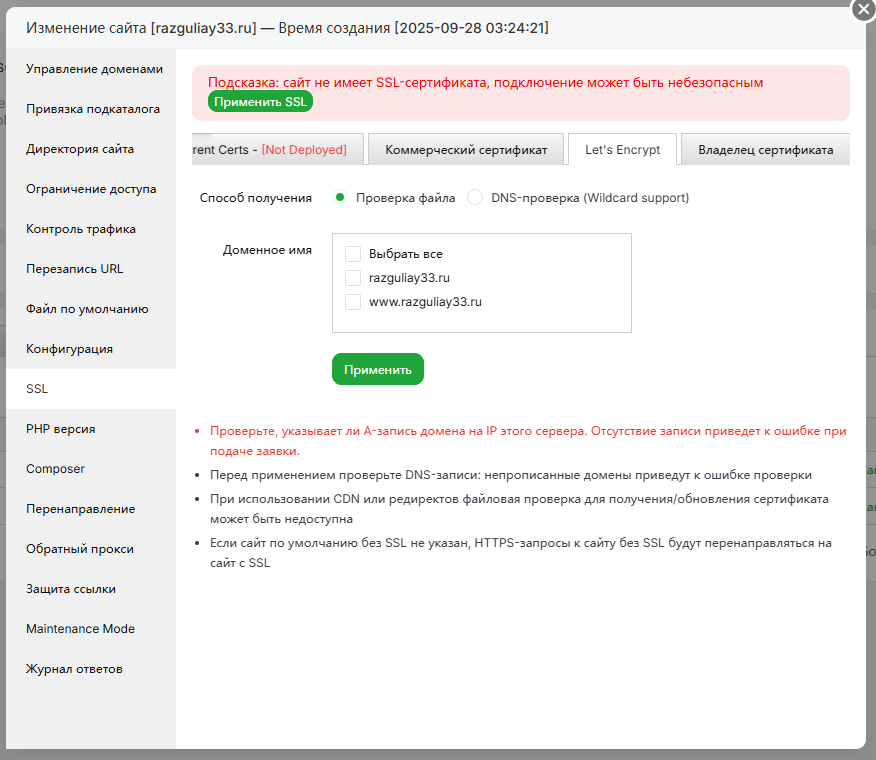
Task: Go to 'Директория сайта' section
Action: [80, 149]
